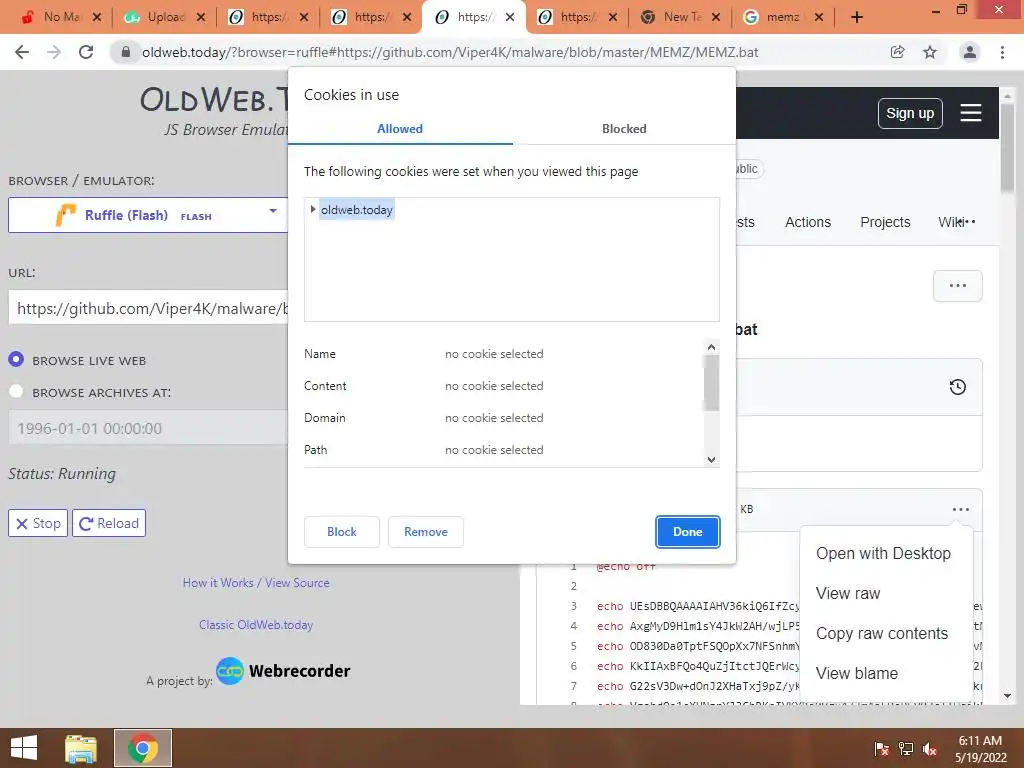Open 'How it Works / View Source' link
This screenshot has width=1024, height=768.
click(256, 583)
